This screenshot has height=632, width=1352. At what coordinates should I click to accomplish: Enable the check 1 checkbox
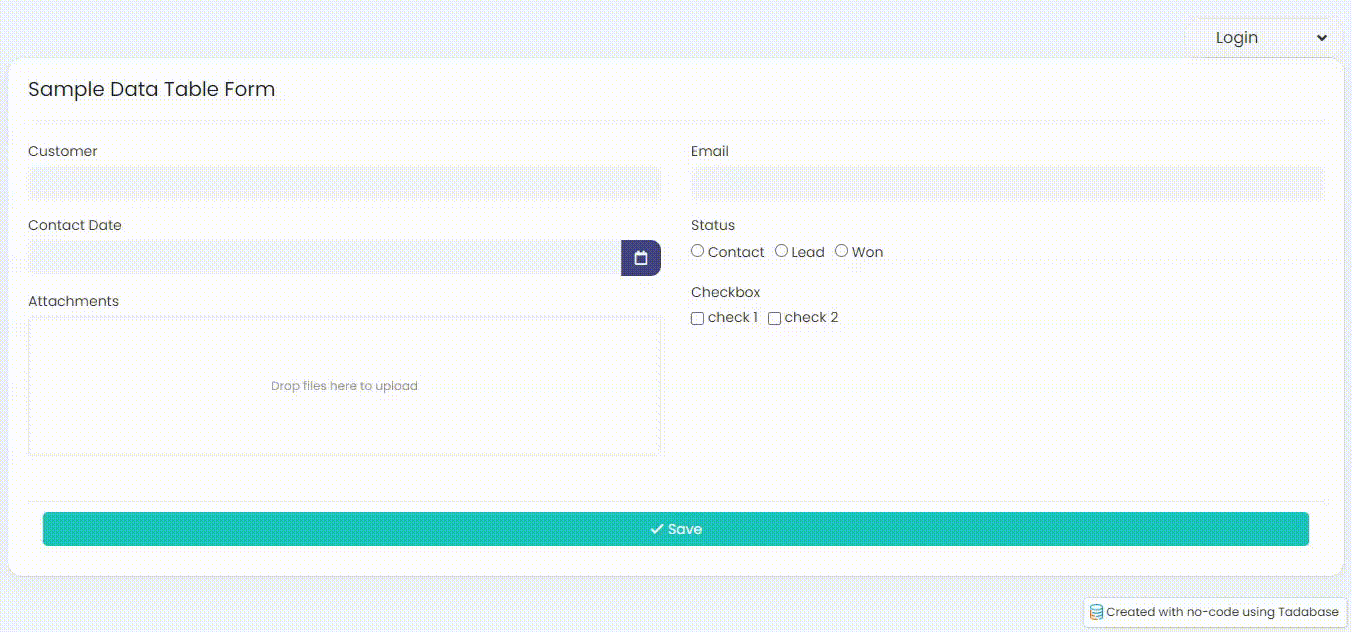click(698, 319)
